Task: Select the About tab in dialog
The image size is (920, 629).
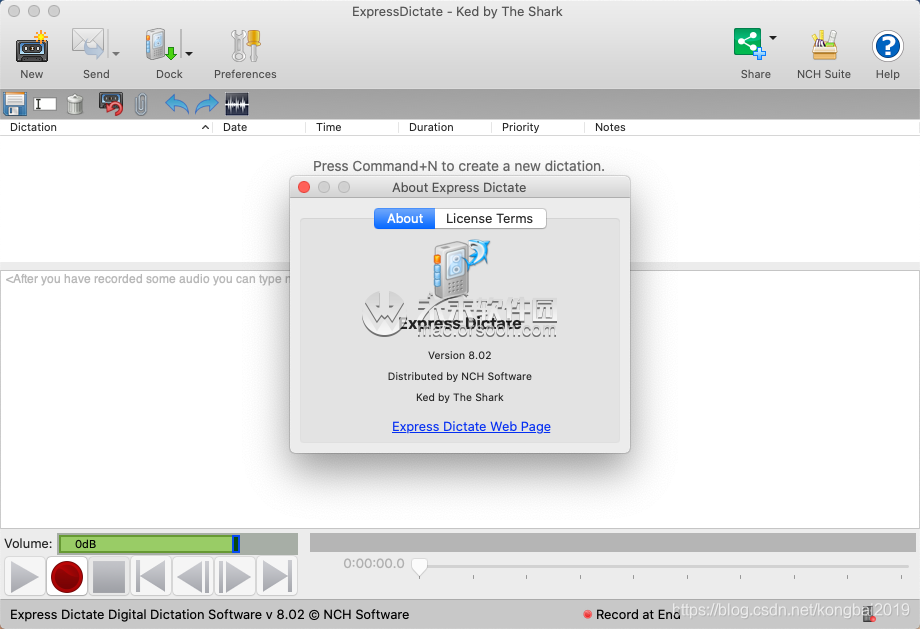Action: [x=405, y=218]
